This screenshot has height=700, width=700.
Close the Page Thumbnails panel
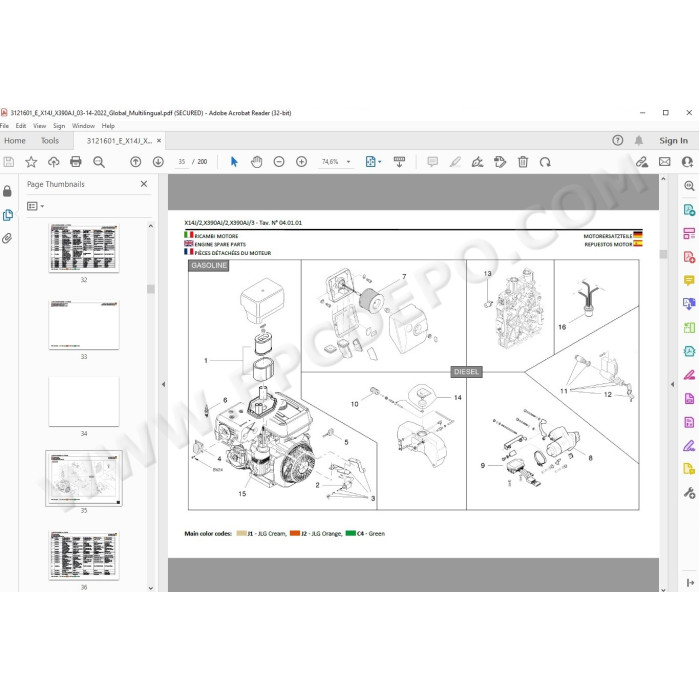144,184
